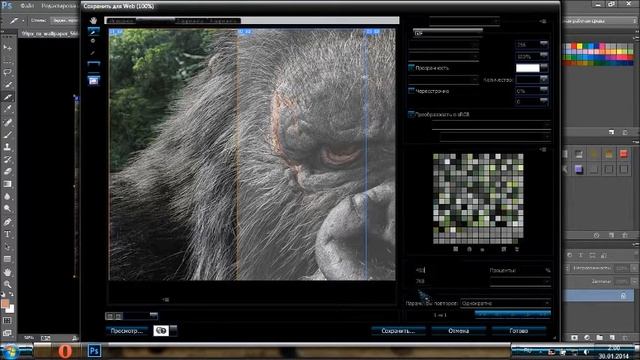
Task: Open the white matte color dropdown
Action: (x=544, y=67)
